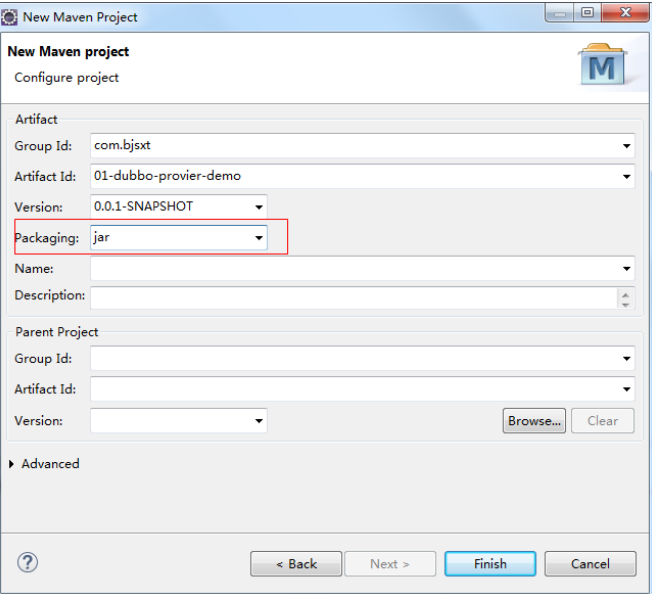This screenshot has height=594, width=652.
Task: Click the Parent Project Version field
Action: (179, 421)
